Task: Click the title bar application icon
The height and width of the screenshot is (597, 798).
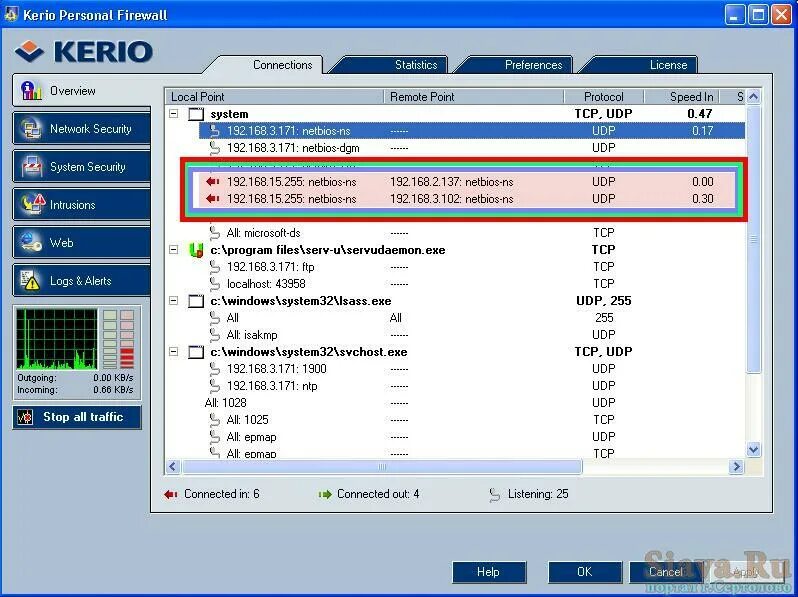Action: click(11, 14)
